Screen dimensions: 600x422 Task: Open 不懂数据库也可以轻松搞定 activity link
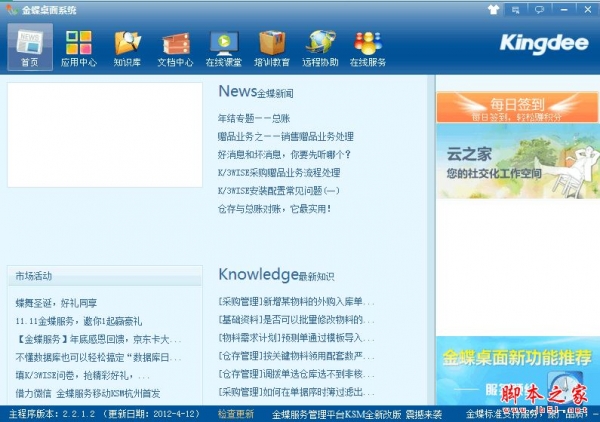(98, 358)
